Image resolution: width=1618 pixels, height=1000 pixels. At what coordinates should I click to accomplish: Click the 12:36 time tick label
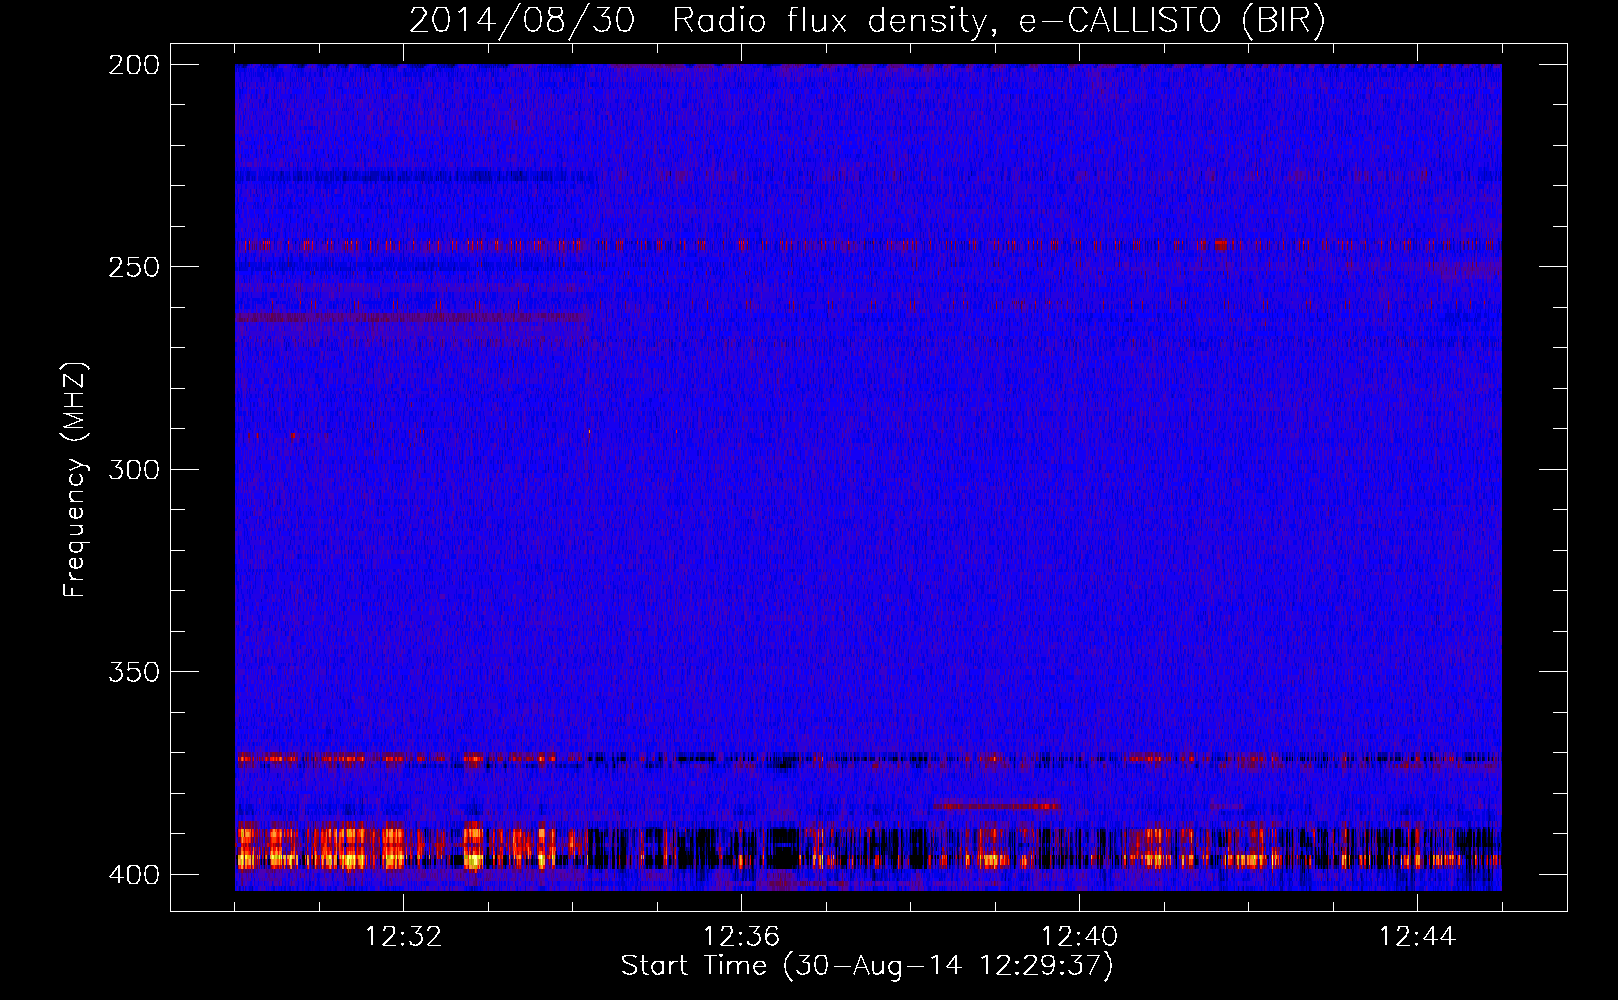[x=741, y=937]
